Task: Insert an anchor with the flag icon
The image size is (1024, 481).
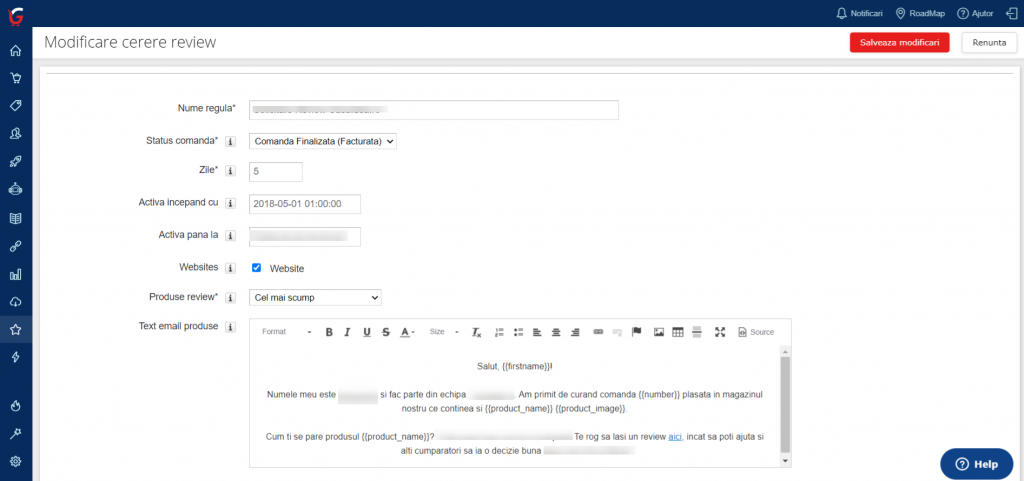Action: pyautogui.click(x=637, y=332)
